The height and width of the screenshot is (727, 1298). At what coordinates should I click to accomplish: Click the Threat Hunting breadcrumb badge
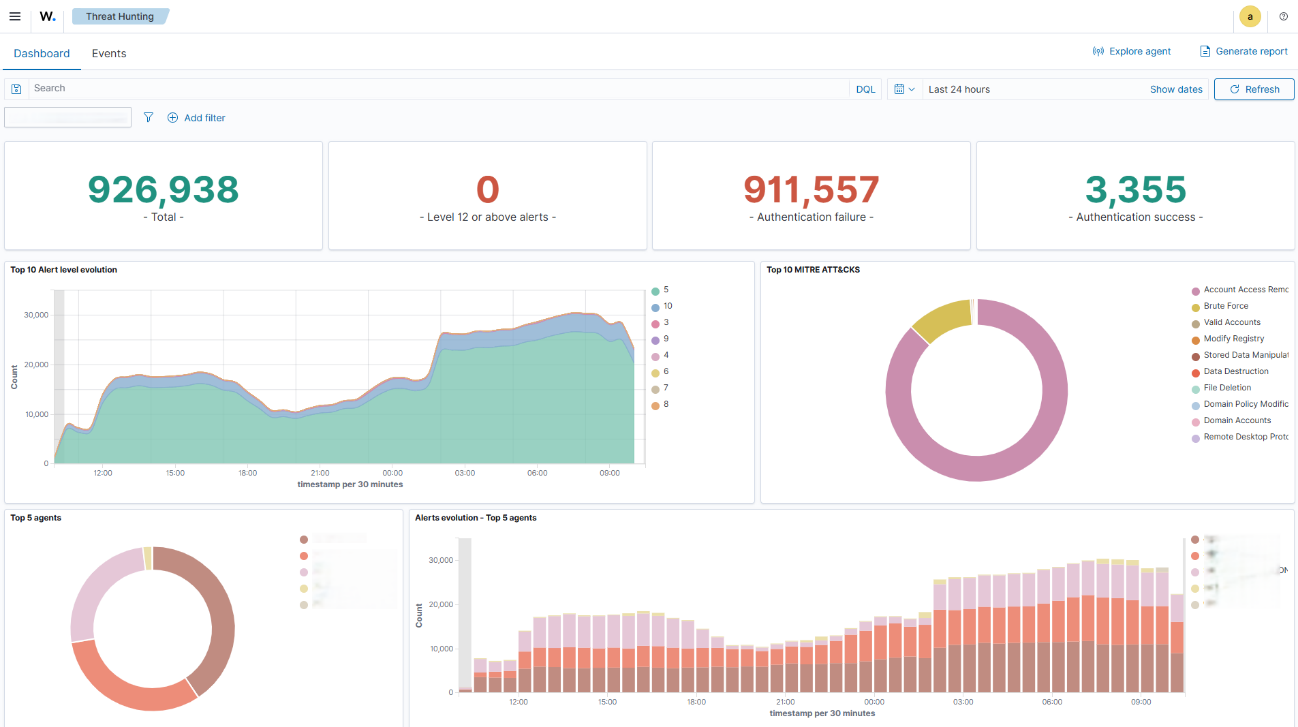[x=119, y=16]
